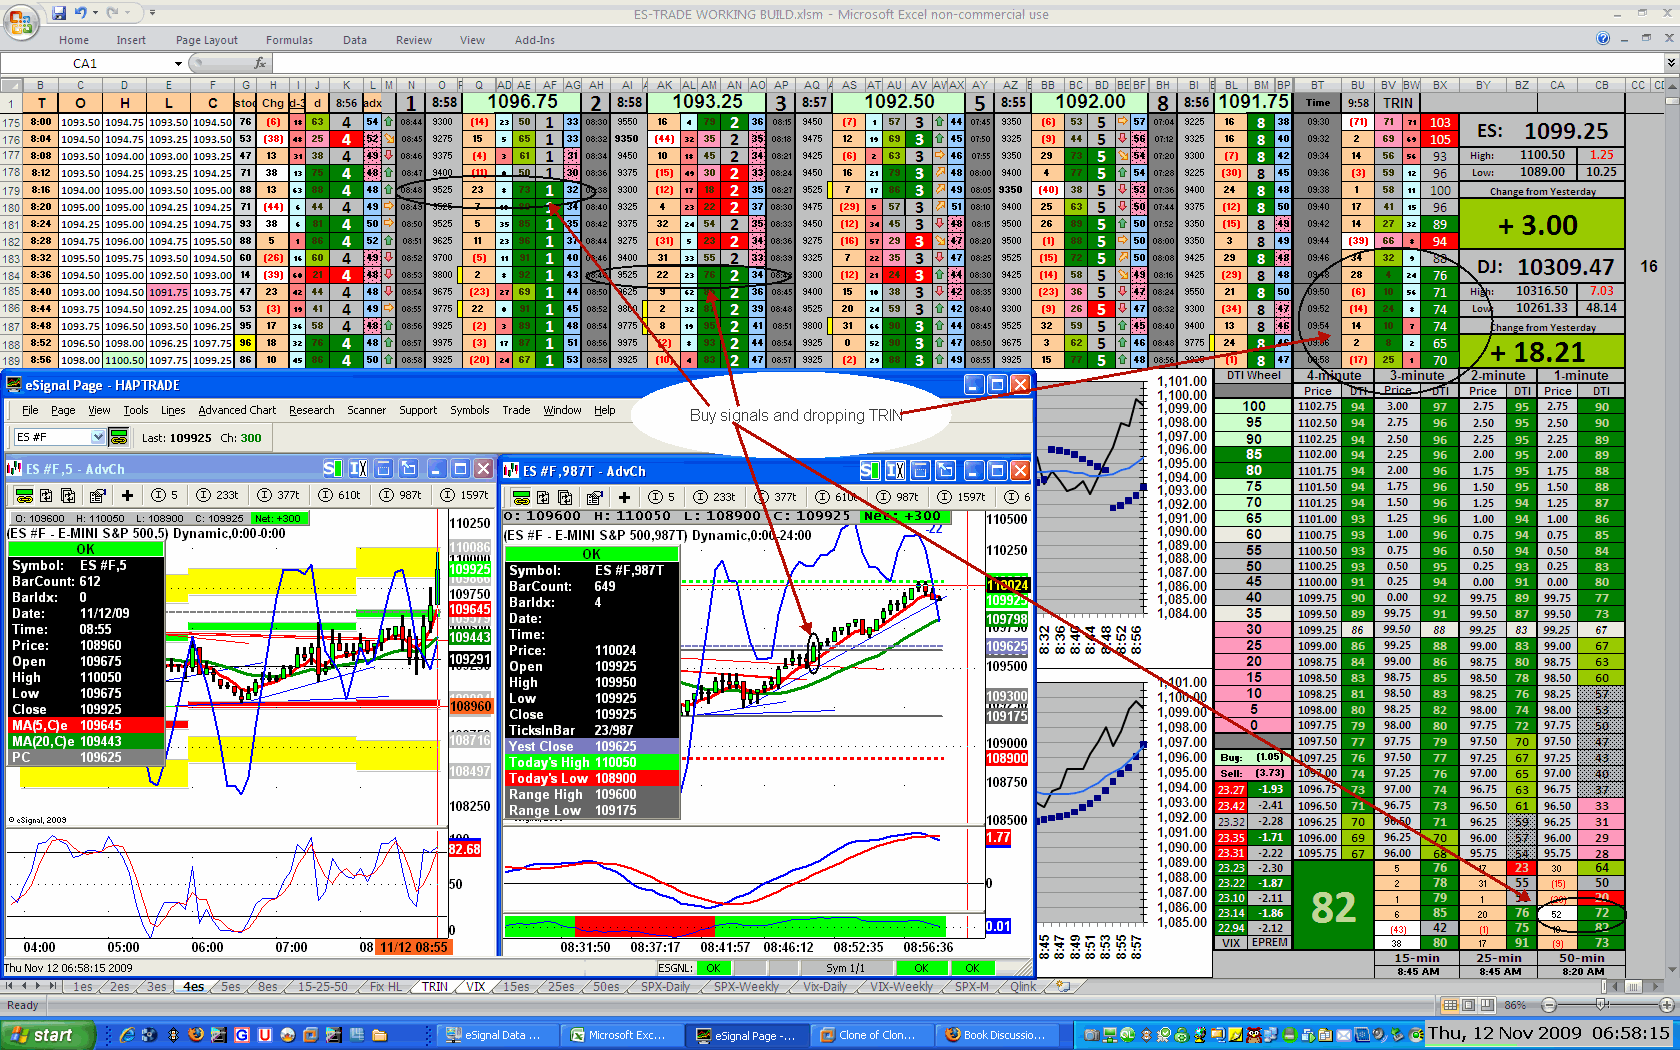Open the Formulas ribbon tab
This screenshot has width=1680, height=1050.
coord(289,40)
